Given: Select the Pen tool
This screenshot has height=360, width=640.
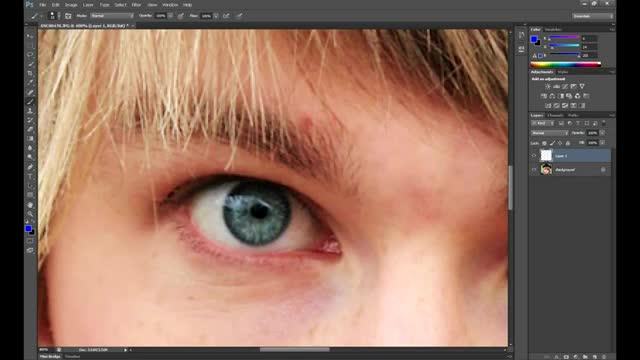Looking at the screenshot, I should (x=30, y=167).
